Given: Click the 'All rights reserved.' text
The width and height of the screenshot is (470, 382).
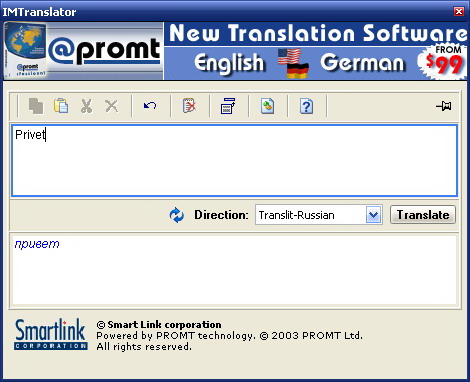Looking at the screenshot, I should point(144,347).
